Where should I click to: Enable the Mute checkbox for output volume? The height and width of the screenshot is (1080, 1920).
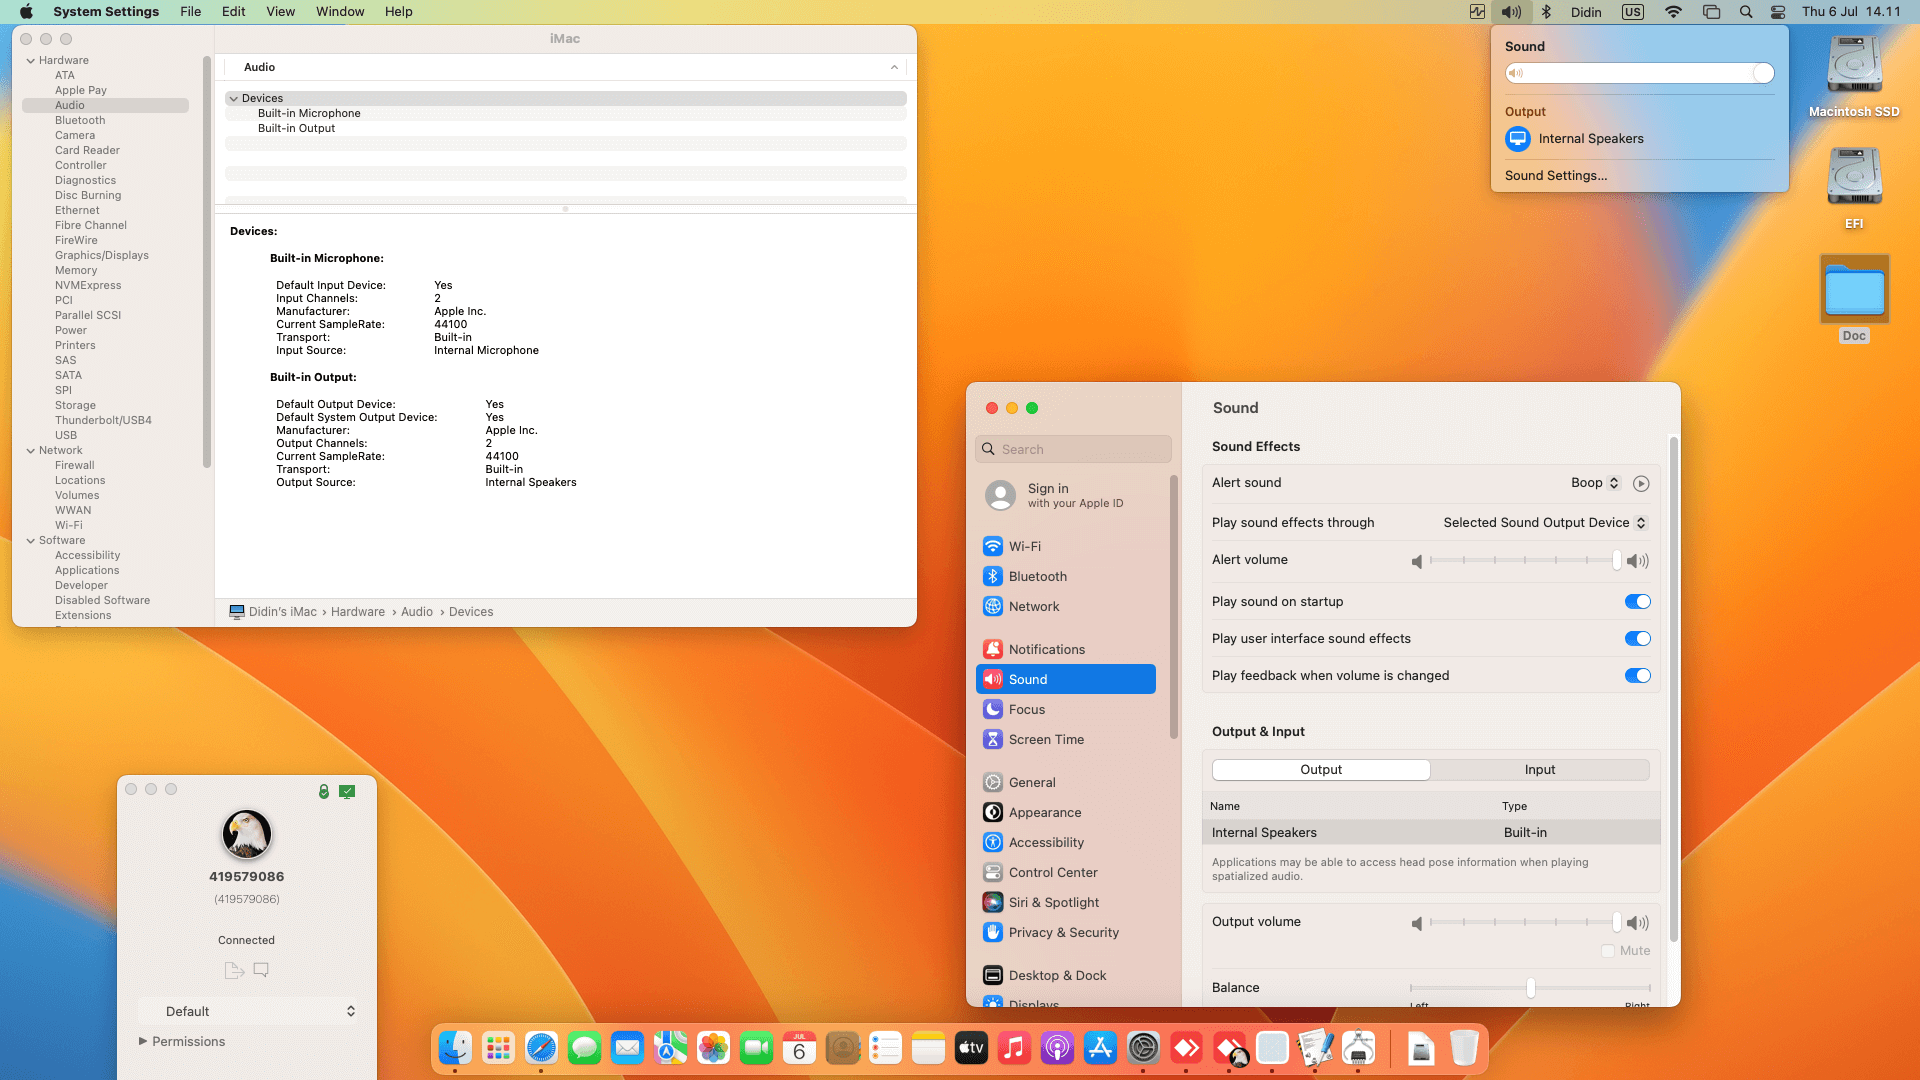[x=1608, y=950]
